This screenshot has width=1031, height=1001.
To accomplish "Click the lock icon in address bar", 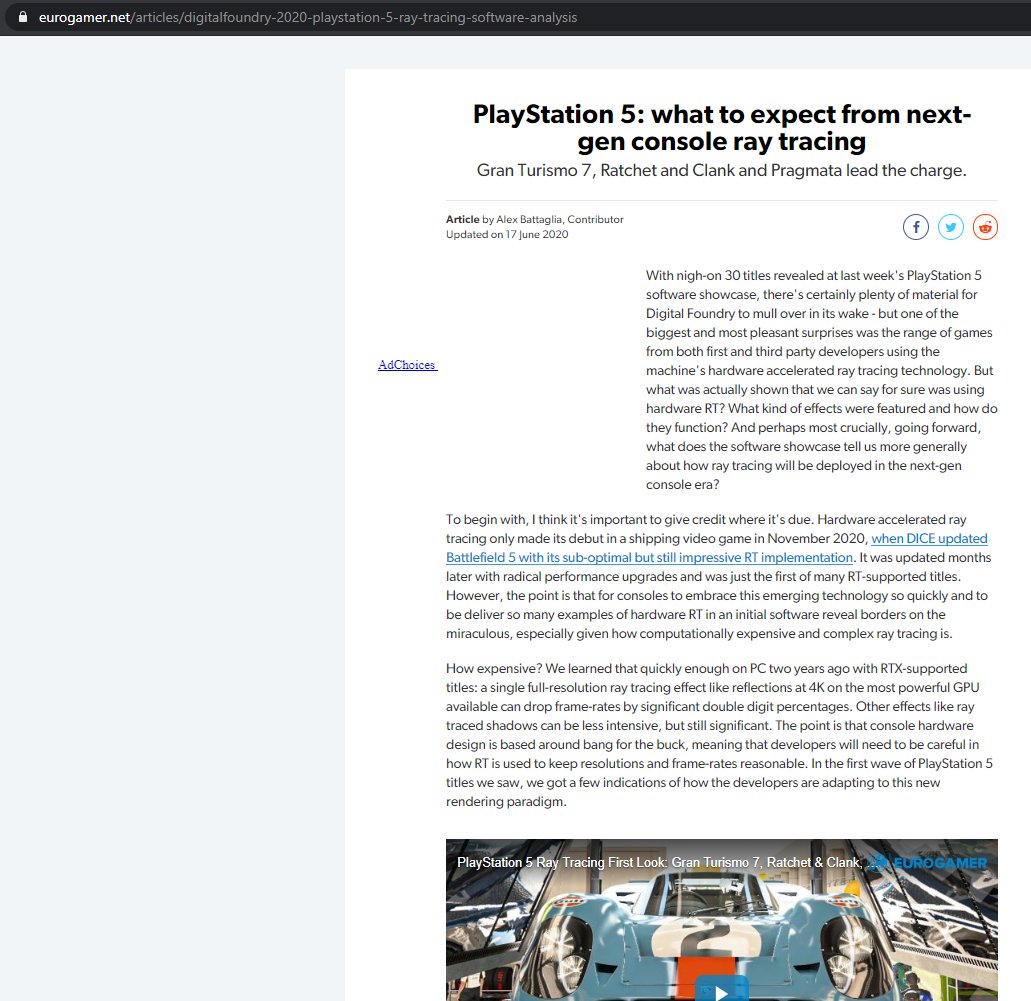I will pos(23,17).
